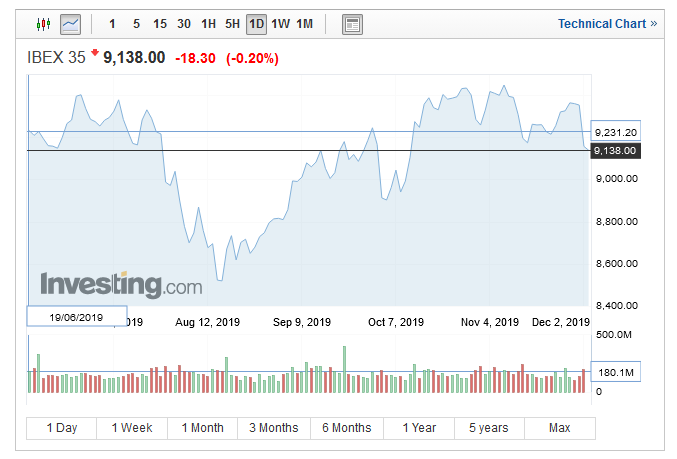Select the area line chart icon
Image resolution: width=677 pixels, height=459 pixels.
pyautogui.click(x=70, y=24)
